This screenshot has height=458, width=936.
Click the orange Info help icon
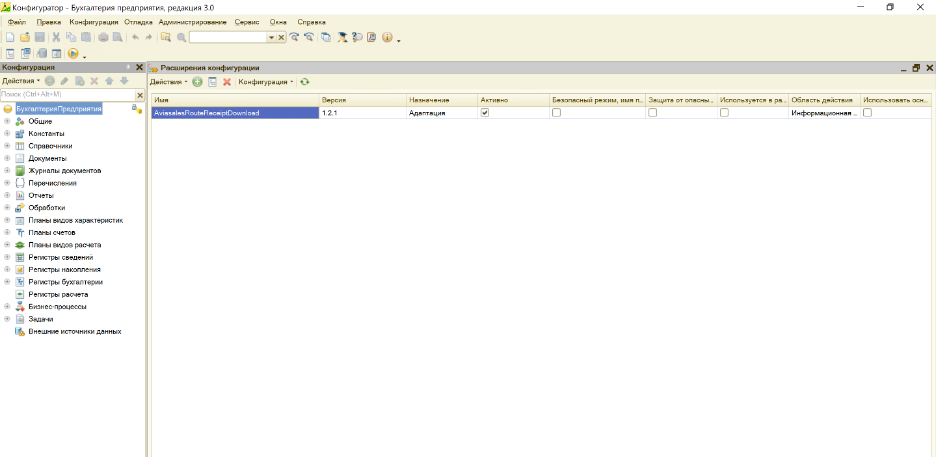click(387, 37)
